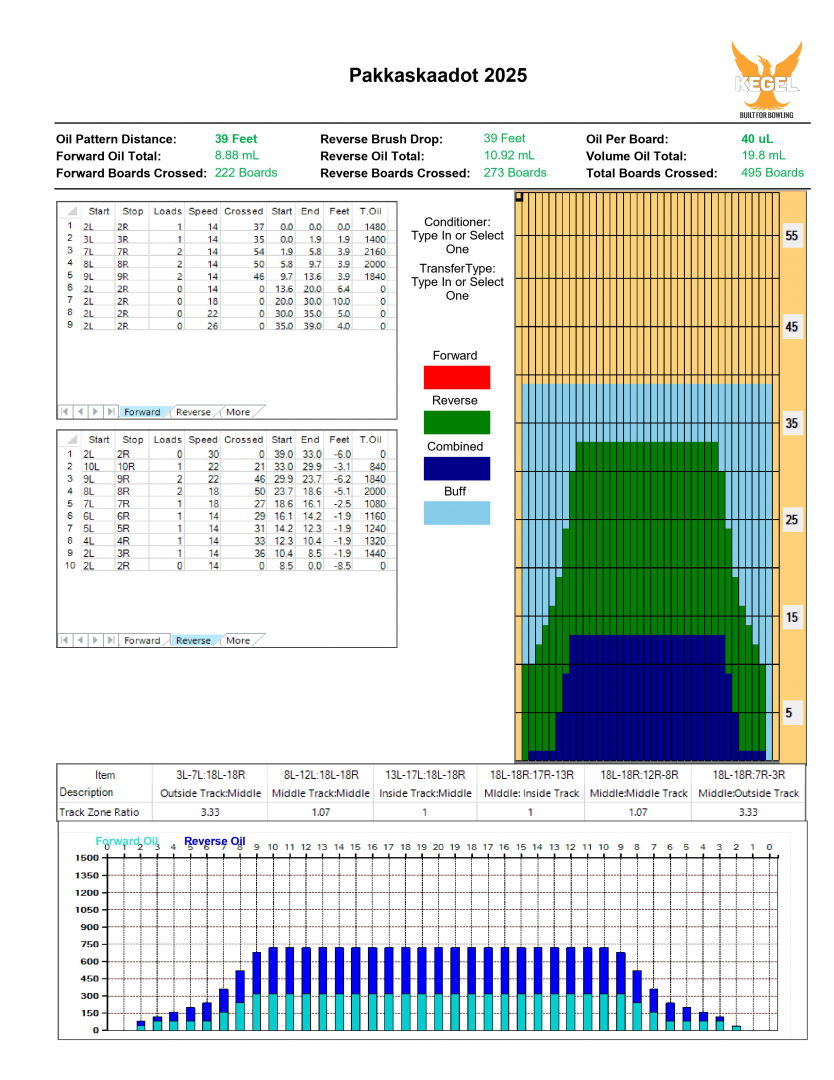Jump to last sheet in lower table

pos(109,640)
